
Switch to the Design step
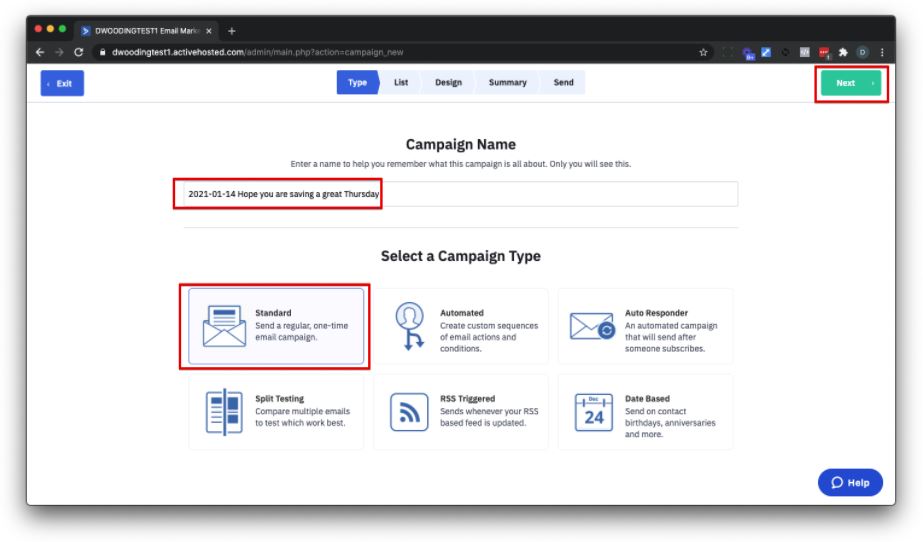click(x=448, y=83)
